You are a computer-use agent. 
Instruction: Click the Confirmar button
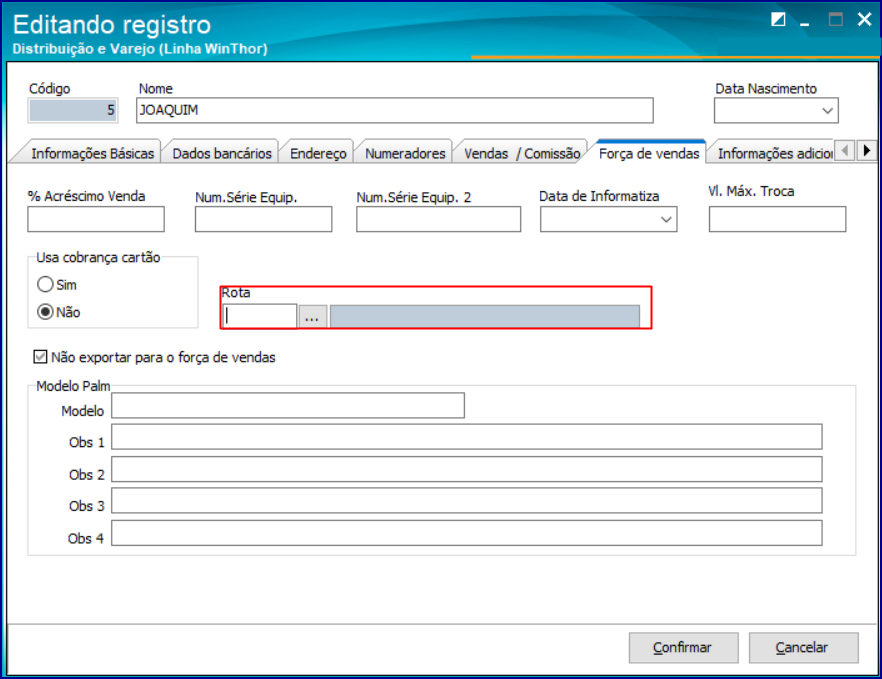[x=683, y=647]
